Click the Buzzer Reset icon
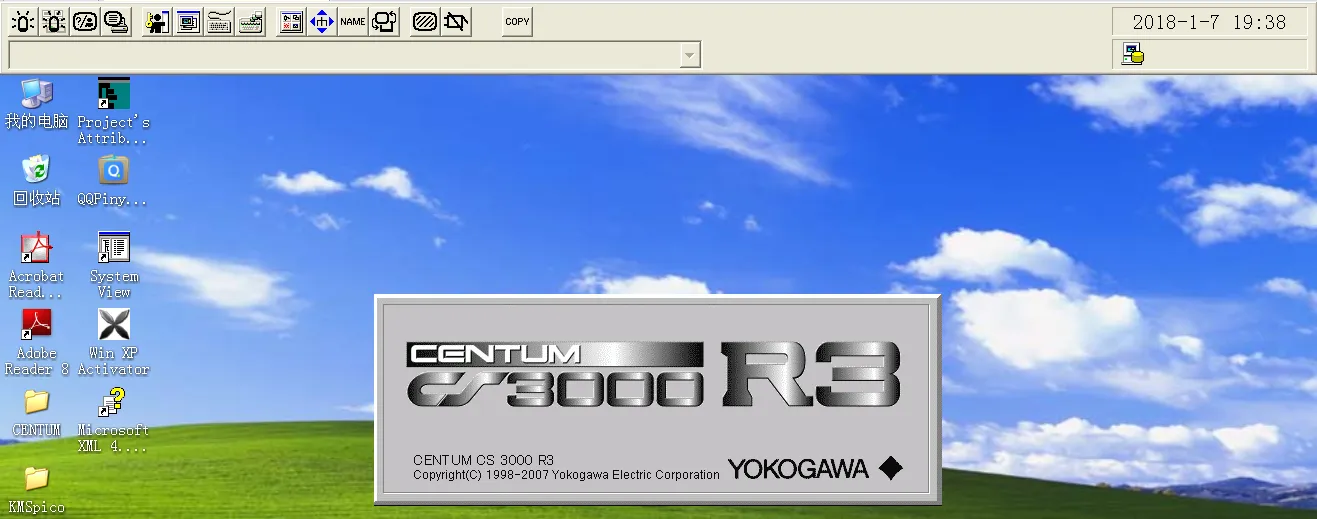Screen dimensions: 1317x519 pos(456,21)
